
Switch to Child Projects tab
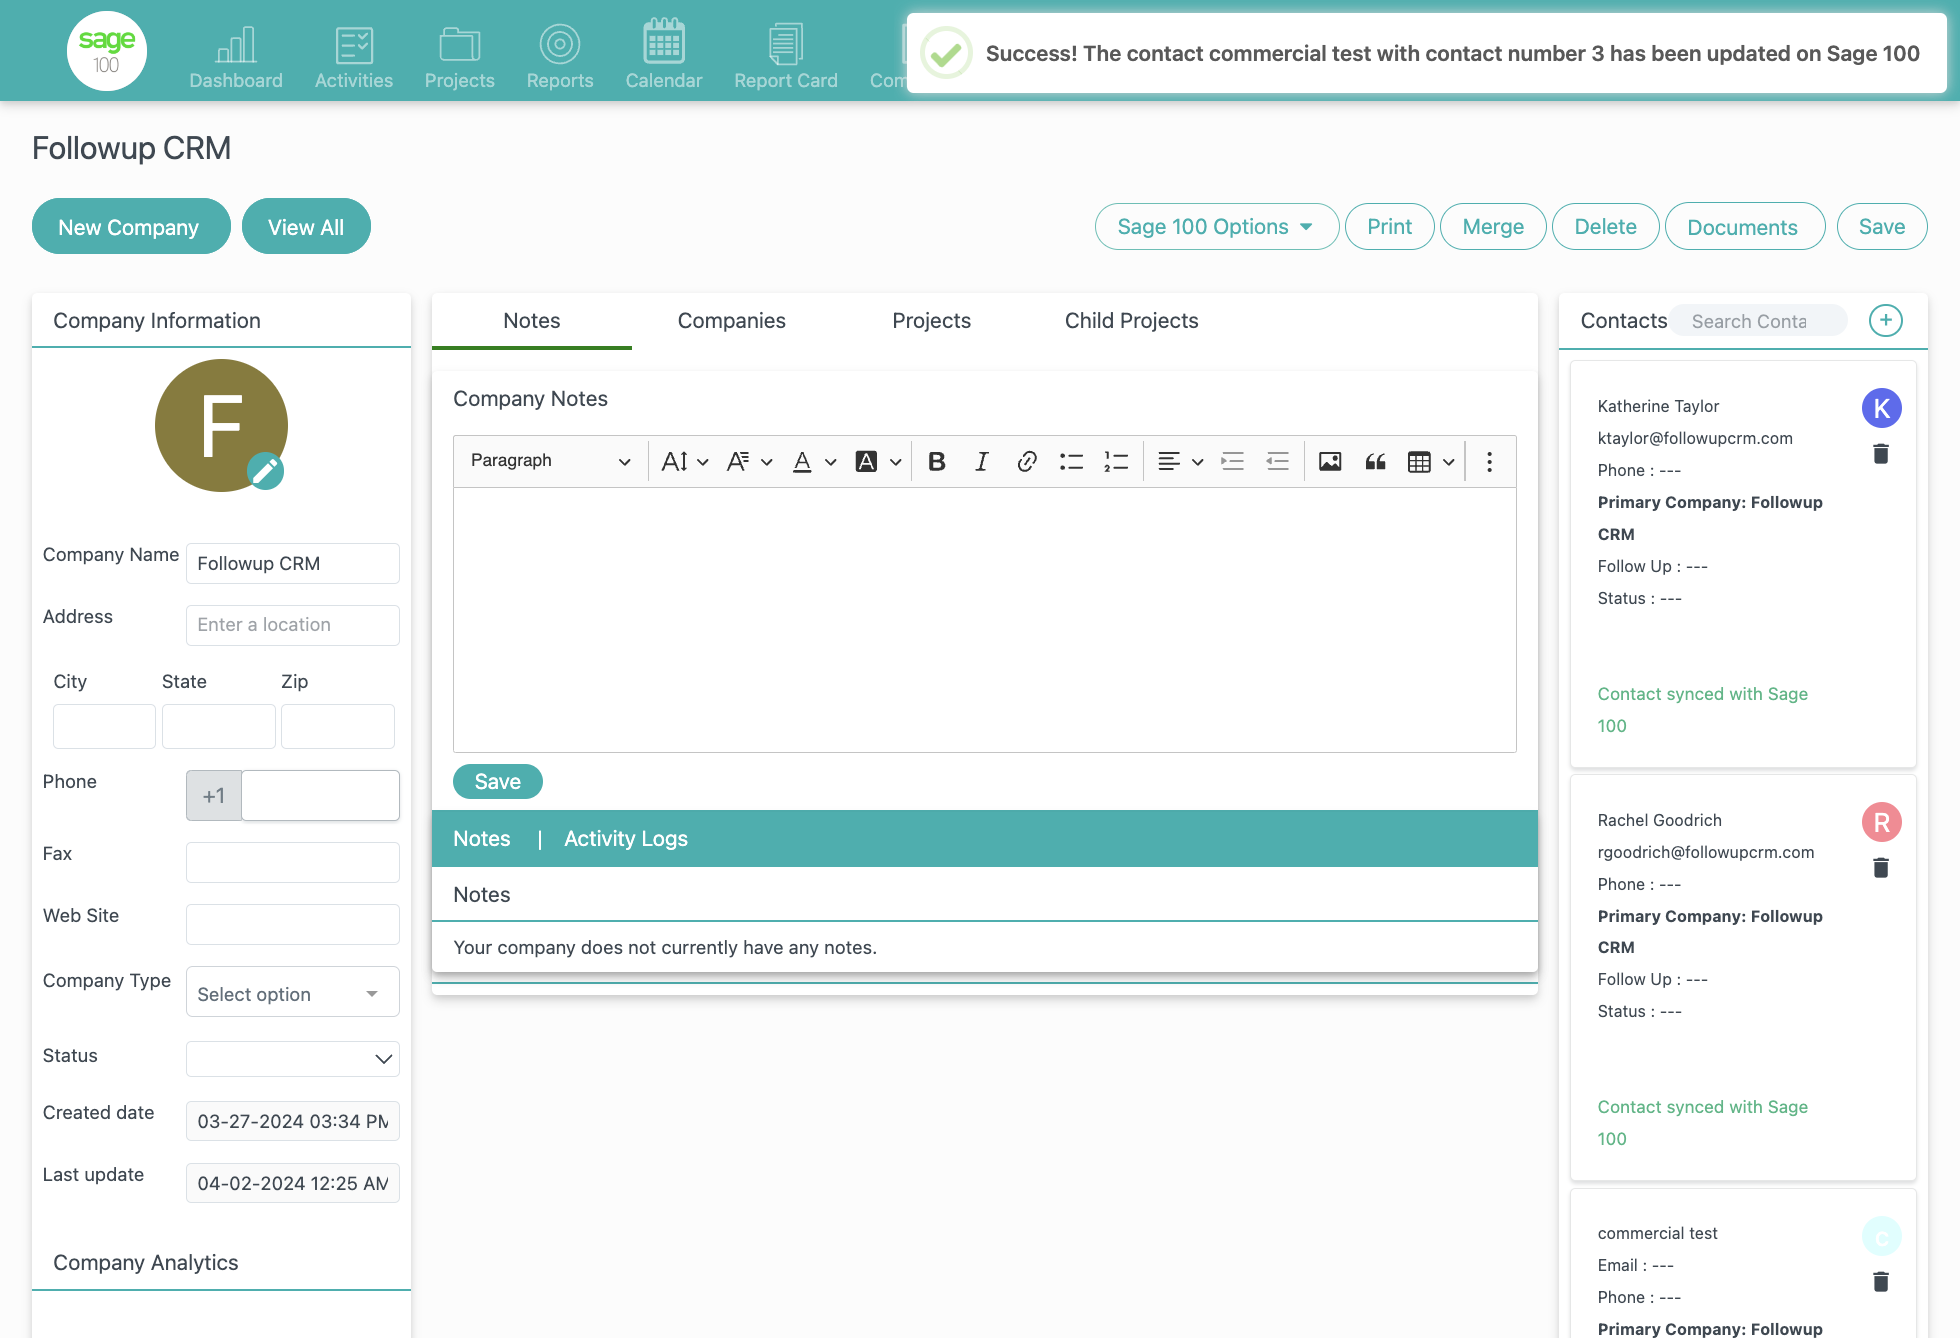[1132, 321]
